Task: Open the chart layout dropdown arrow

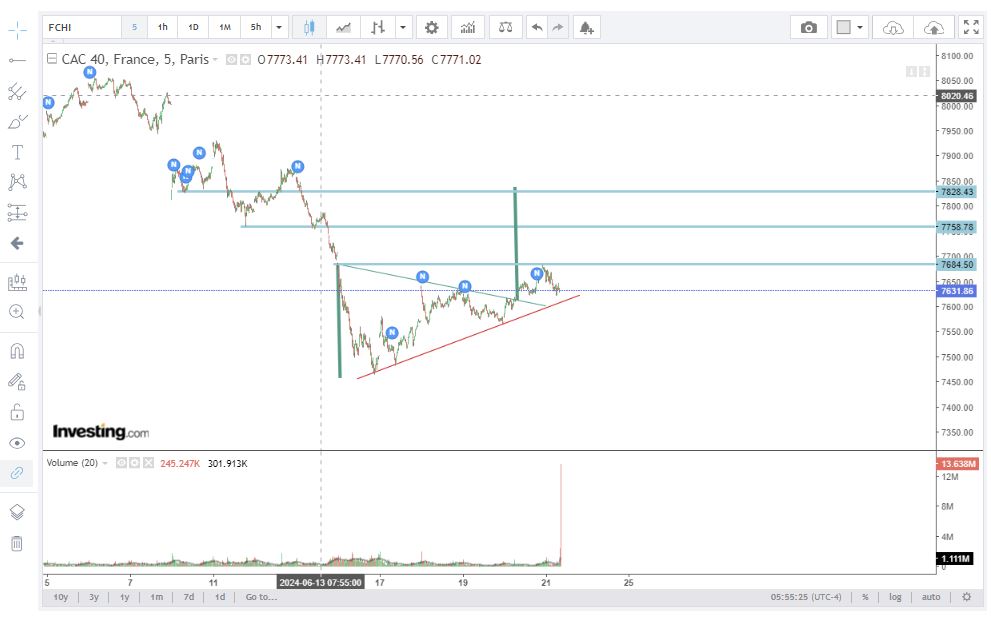Action: [x=860, y=27]
